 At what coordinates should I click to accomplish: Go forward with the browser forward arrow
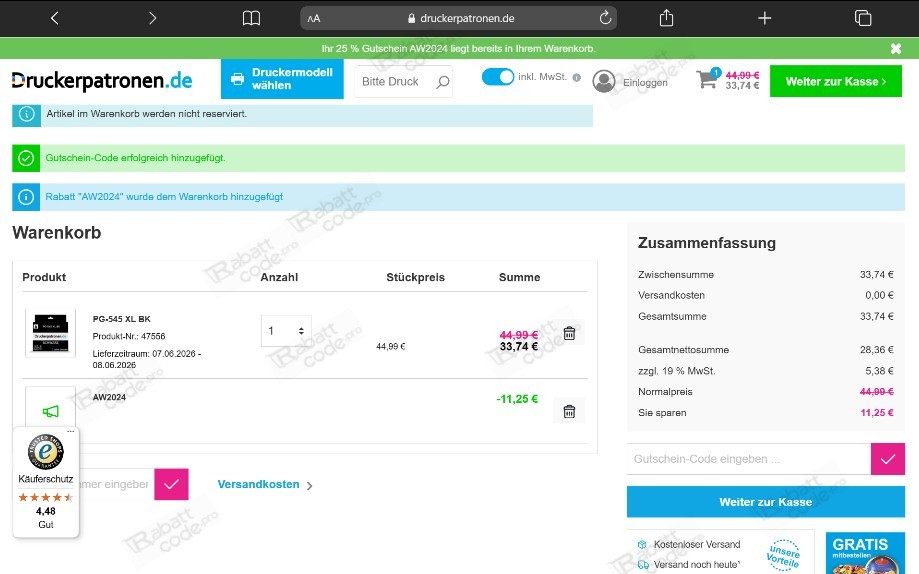coord(152,18)
